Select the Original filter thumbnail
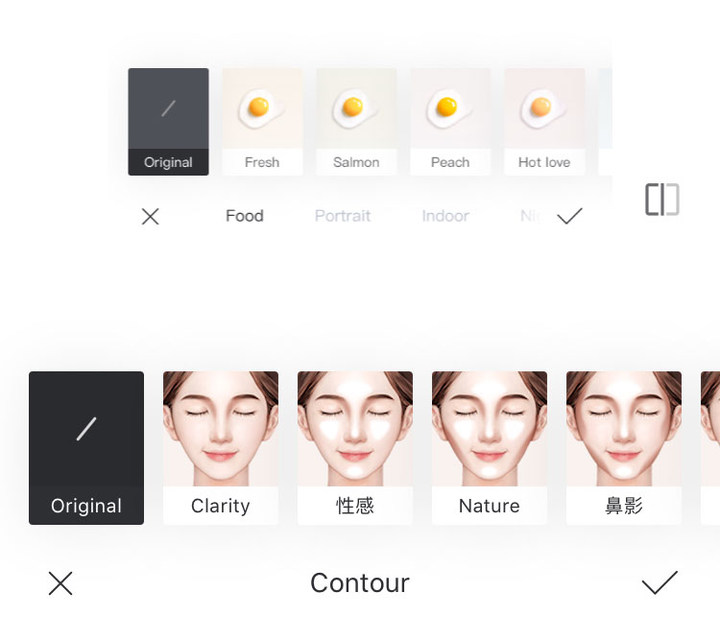Image resolution: width=720 pixels, height=640 pixels. click(168, 122)
